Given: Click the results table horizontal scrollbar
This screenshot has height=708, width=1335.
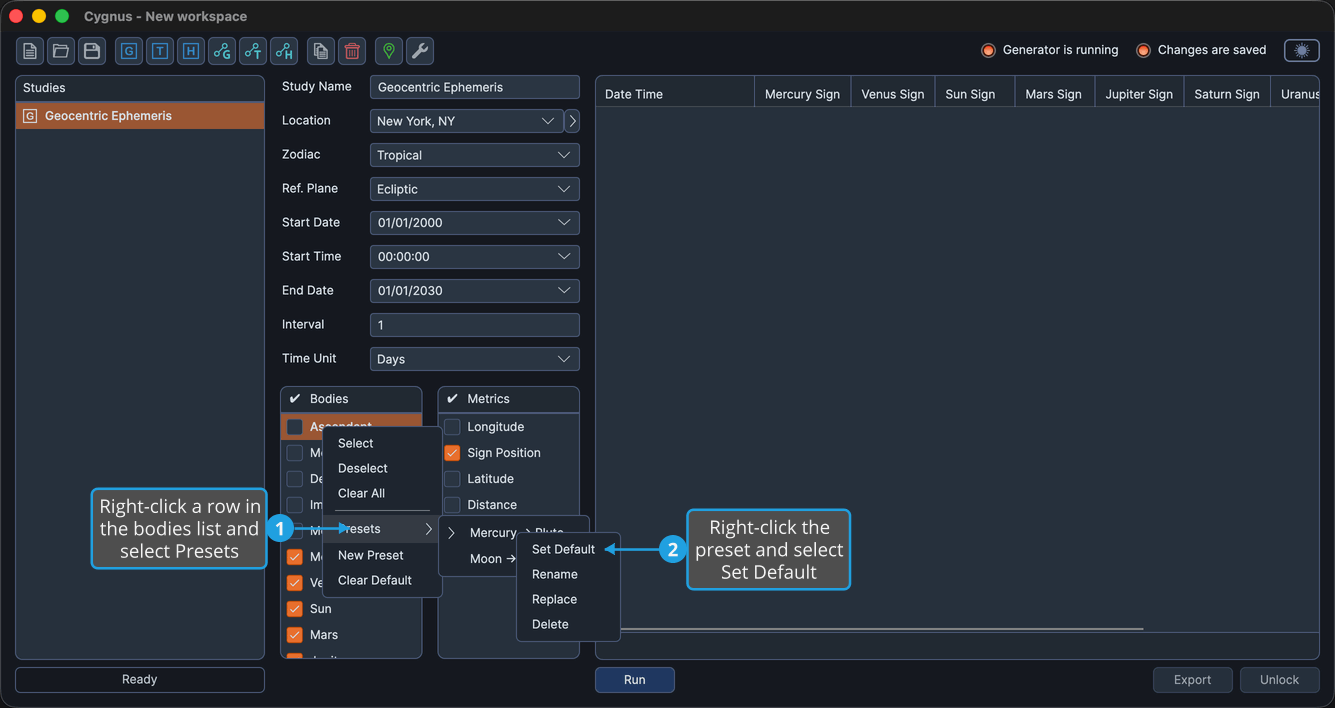Looking at the screenshot, I should click(880, 629).
